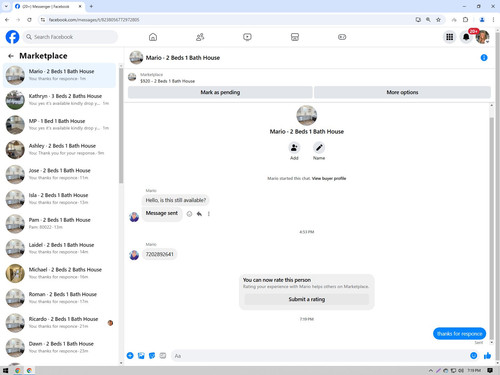Image resolution: width=500 pixels, height=375 pixels.
Task: Reply to 'Message sent' message
Action: 199,214
